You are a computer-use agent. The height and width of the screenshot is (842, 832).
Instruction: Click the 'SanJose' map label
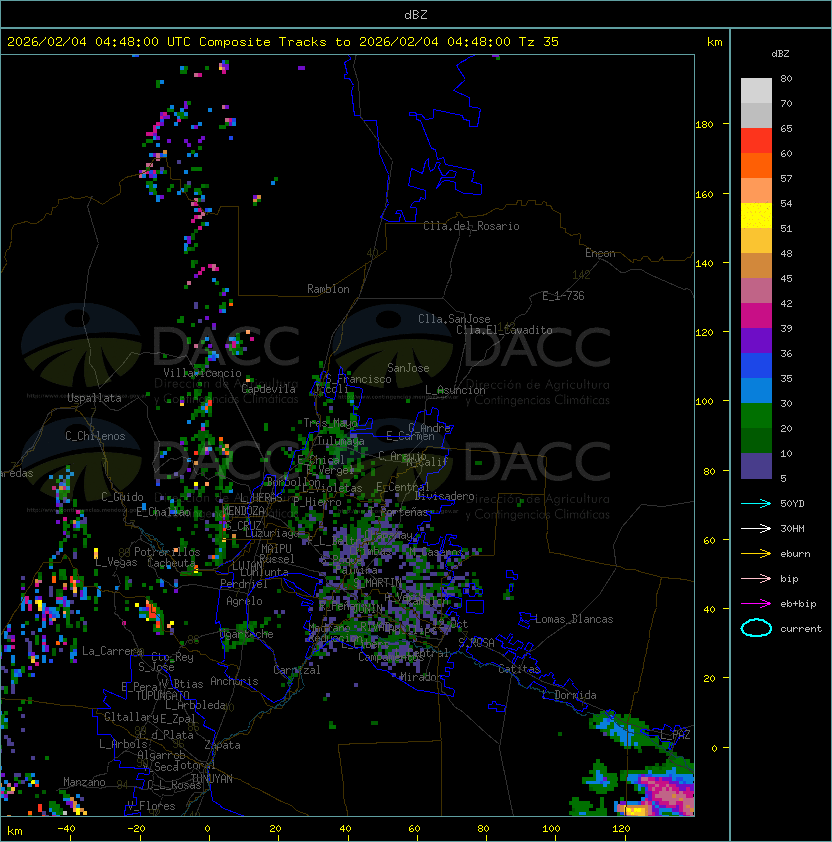(x=408, y=368)
